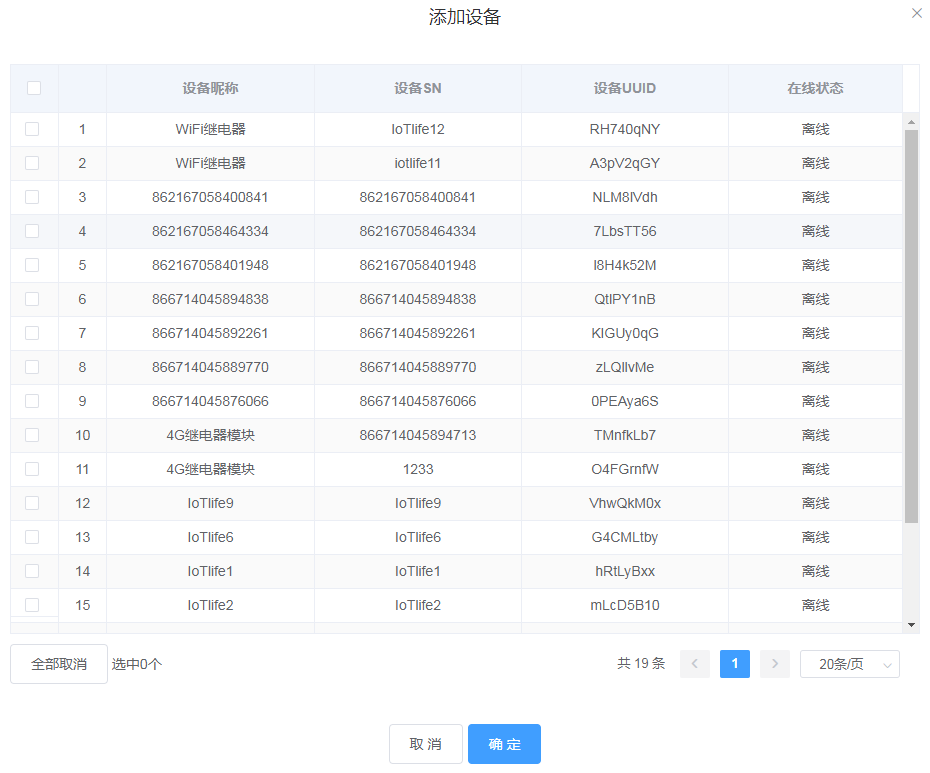Select checkbox of row 10 TMnfkLb7
Screen dimensions: 930x773
tap(32, 435)
